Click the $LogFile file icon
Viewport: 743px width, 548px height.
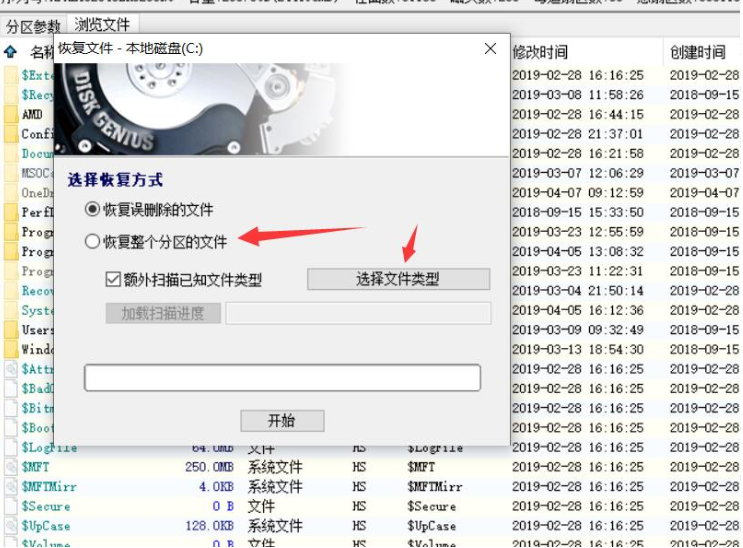(11, 447)
